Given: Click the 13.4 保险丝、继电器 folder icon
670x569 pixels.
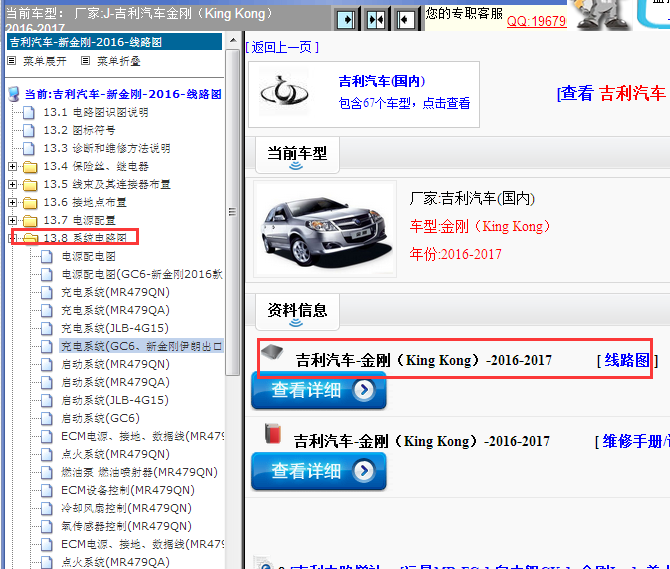Looking at the screenshot, I should (x=30, y=167).
